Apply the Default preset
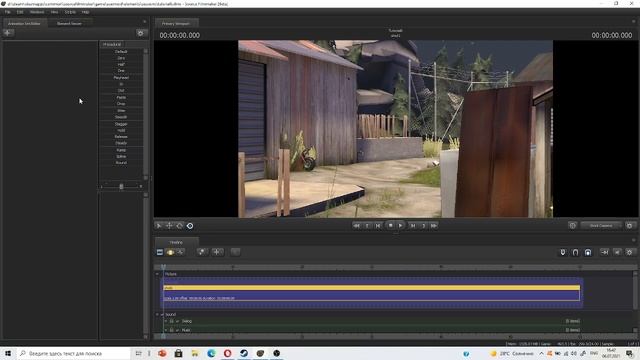This screenshot has height=360, width=640. (x=121, y=52)
